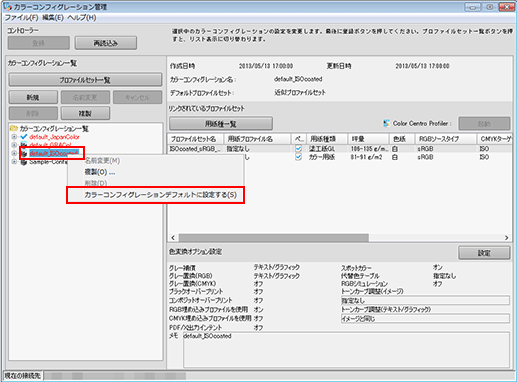Click the 再読込み button

(106, 43)
